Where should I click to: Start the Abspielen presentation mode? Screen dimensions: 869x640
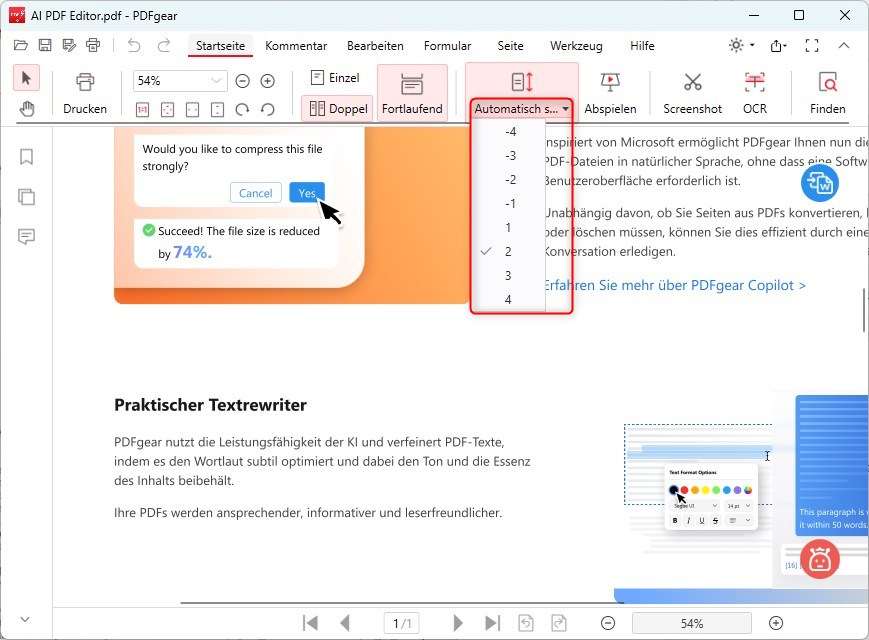pyautogui.click(x=610, y=93)
